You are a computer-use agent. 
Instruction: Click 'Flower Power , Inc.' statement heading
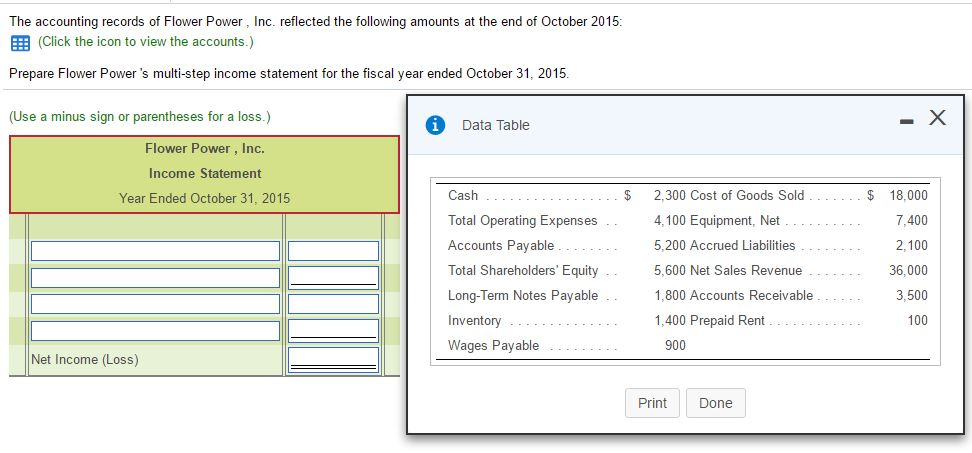tap(205, 149)
